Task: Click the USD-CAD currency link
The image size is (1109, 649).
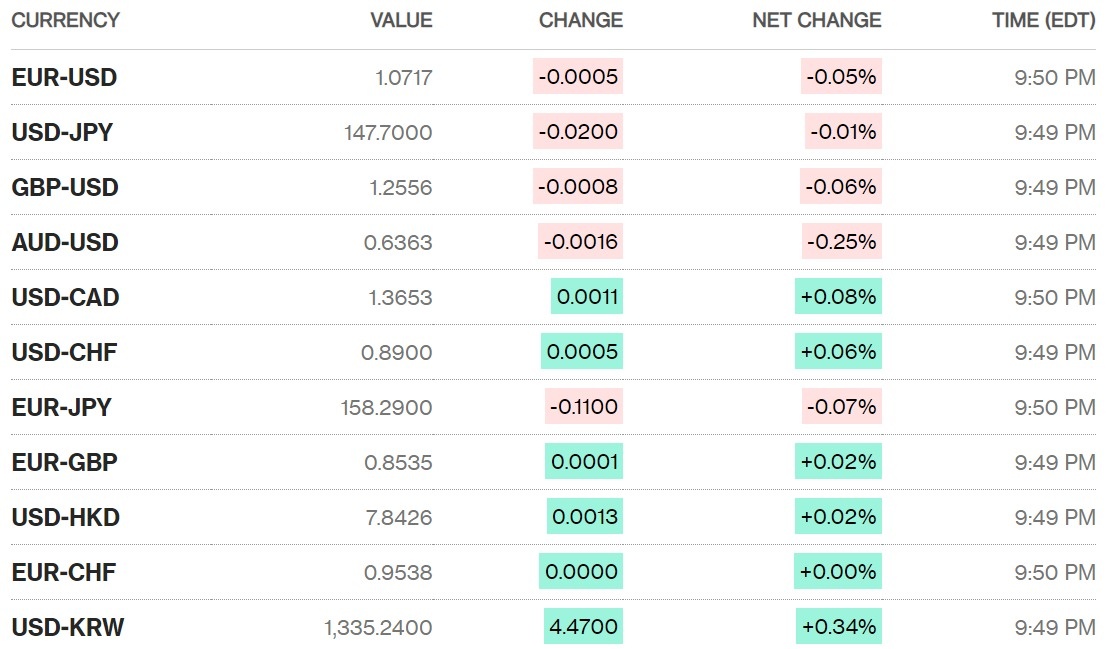Action: pyautogui.click(x=65, y=297)
